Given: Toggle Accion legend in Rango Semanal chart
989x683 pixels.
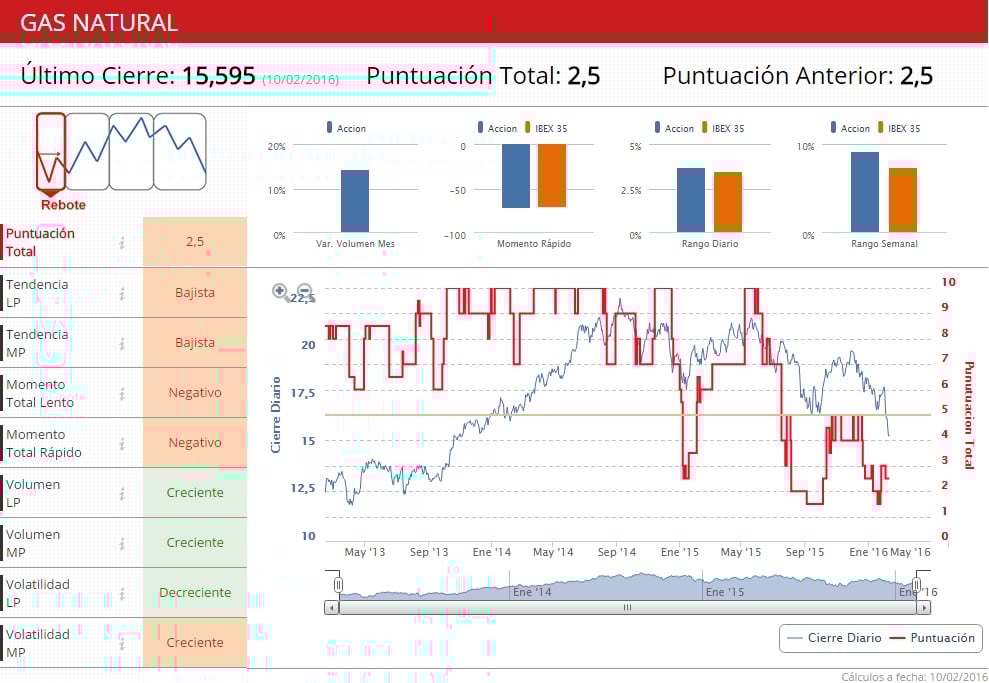Looking at the screenshot, I should tap(850, 128).
